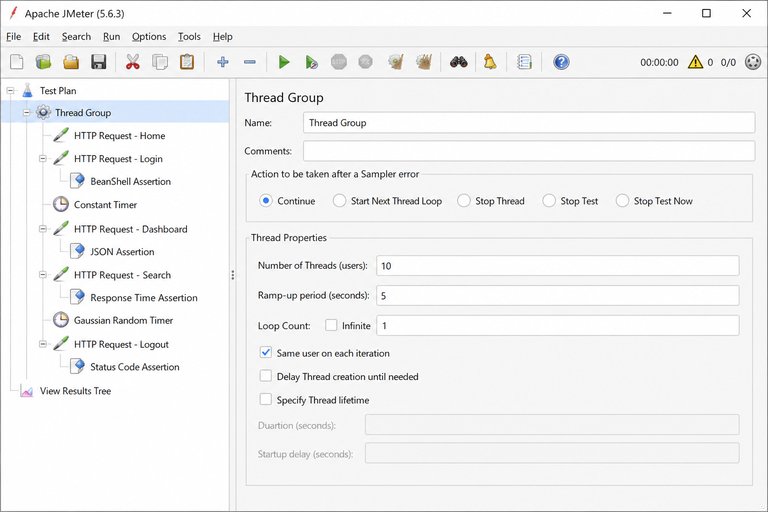Image resolution: width=768 pixels, height=512 pixels.
Task: Click the Start no pauses icon
Action: point(311,62)
